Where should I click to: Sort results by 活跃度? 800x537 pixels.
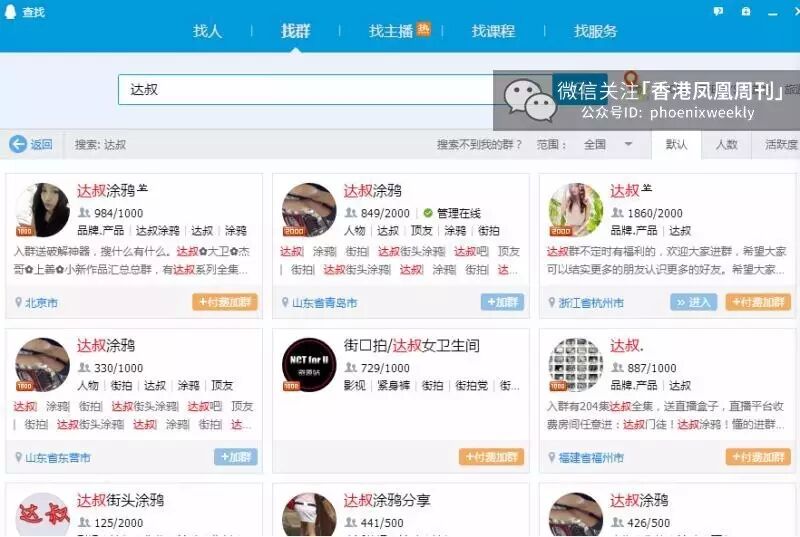pyautogui.click(x=781, y=144)
